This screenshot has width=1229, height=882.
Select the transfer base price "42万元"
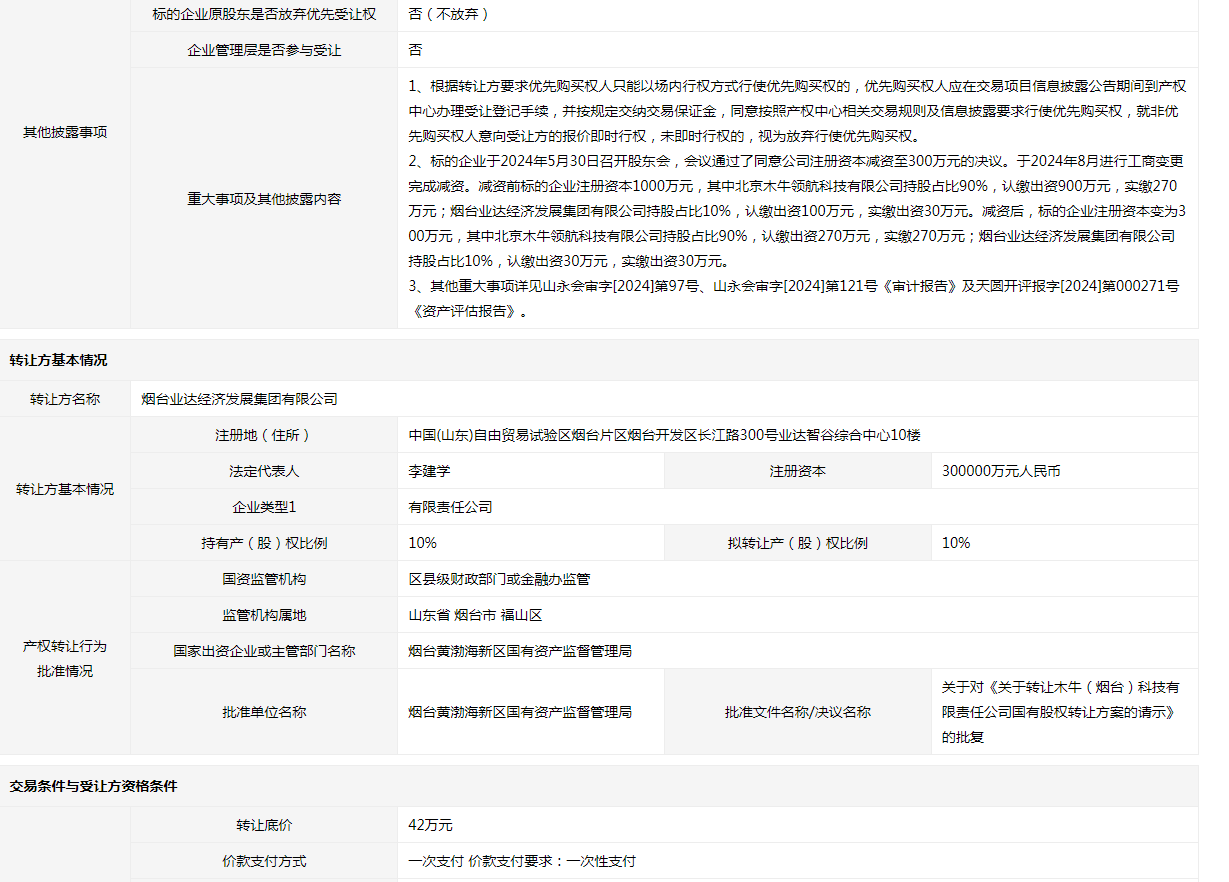(x=431, y=825)
